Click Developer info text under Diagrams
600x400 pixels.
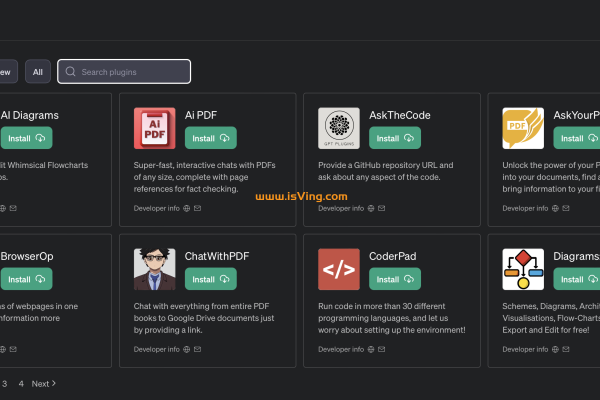(x=525, y=349)
